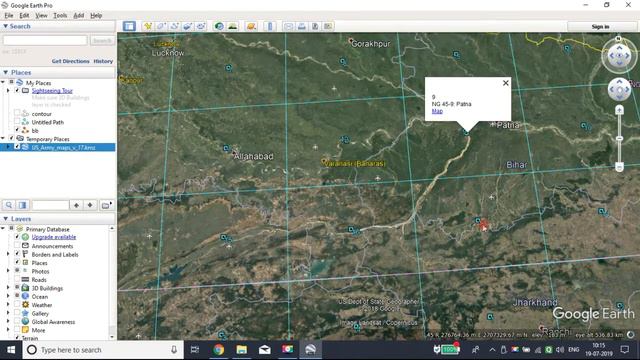Expand the US_Army_maps kmz tree arrow
Image resolution: width=640 pixels, height=360 pixels.
[x=8, y=147]
